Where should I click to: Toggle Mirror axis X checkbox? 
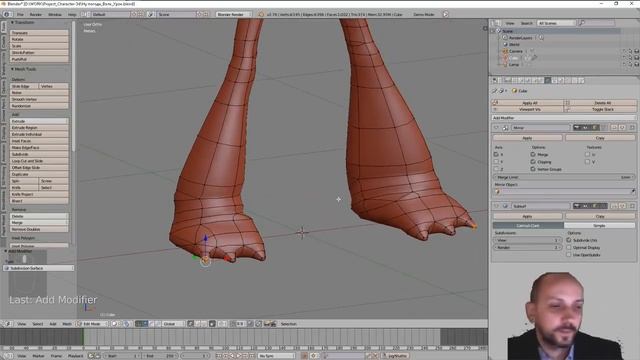tap(496, 154)
